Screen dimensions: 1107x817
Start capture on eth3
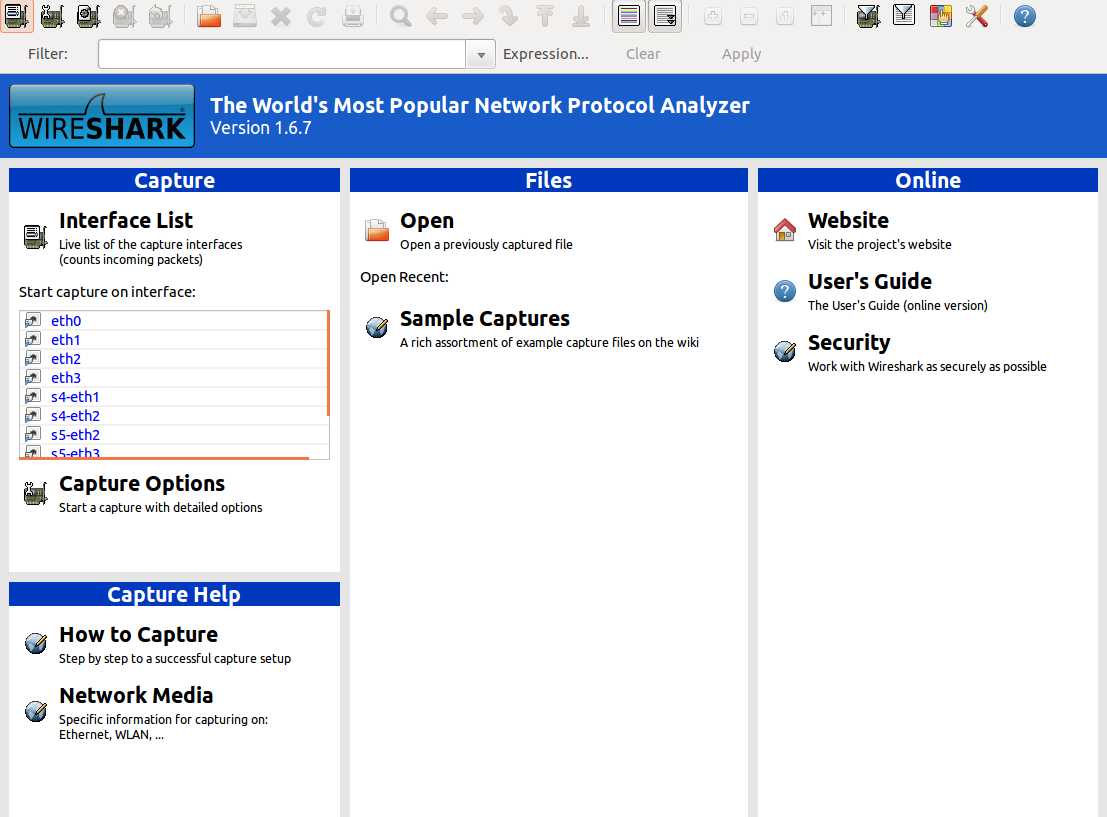66,378
